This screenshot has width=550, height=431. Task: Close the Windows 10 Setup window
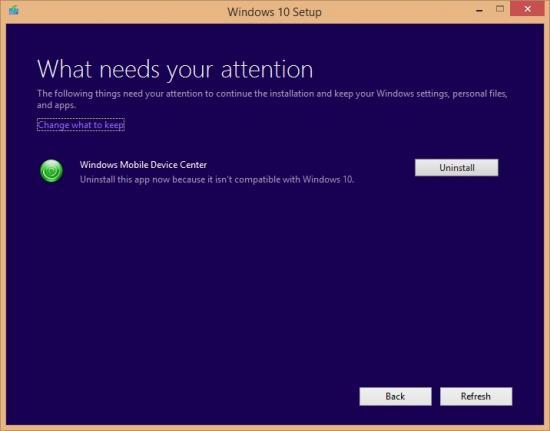pos(527,9)
